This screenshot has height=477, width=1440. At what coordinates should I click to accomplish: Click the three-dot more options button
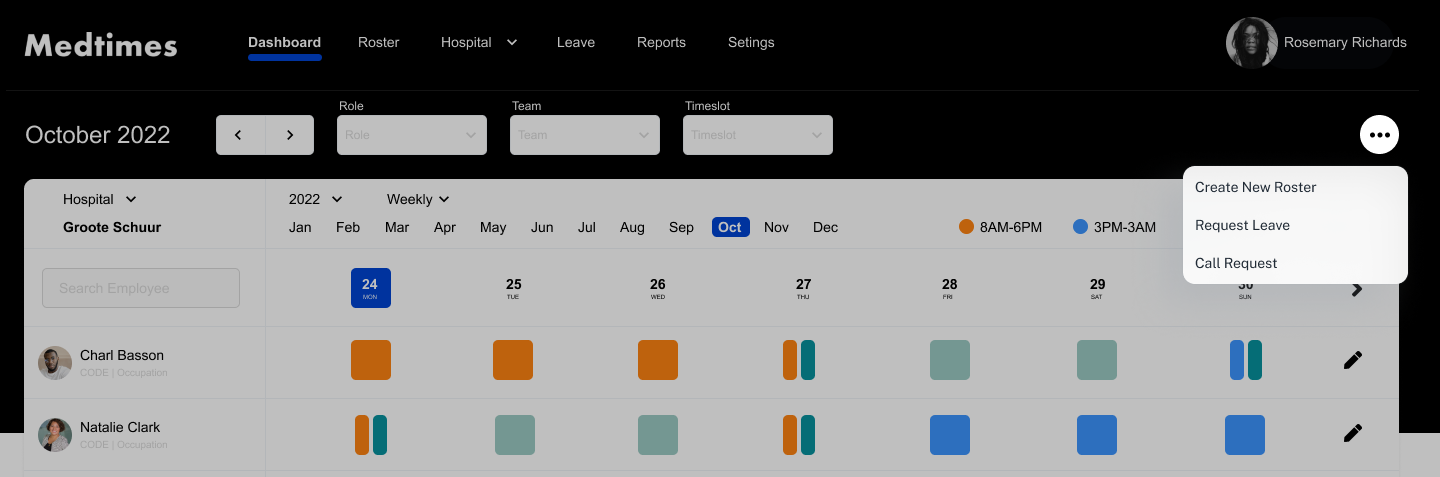pos(1379,135)
